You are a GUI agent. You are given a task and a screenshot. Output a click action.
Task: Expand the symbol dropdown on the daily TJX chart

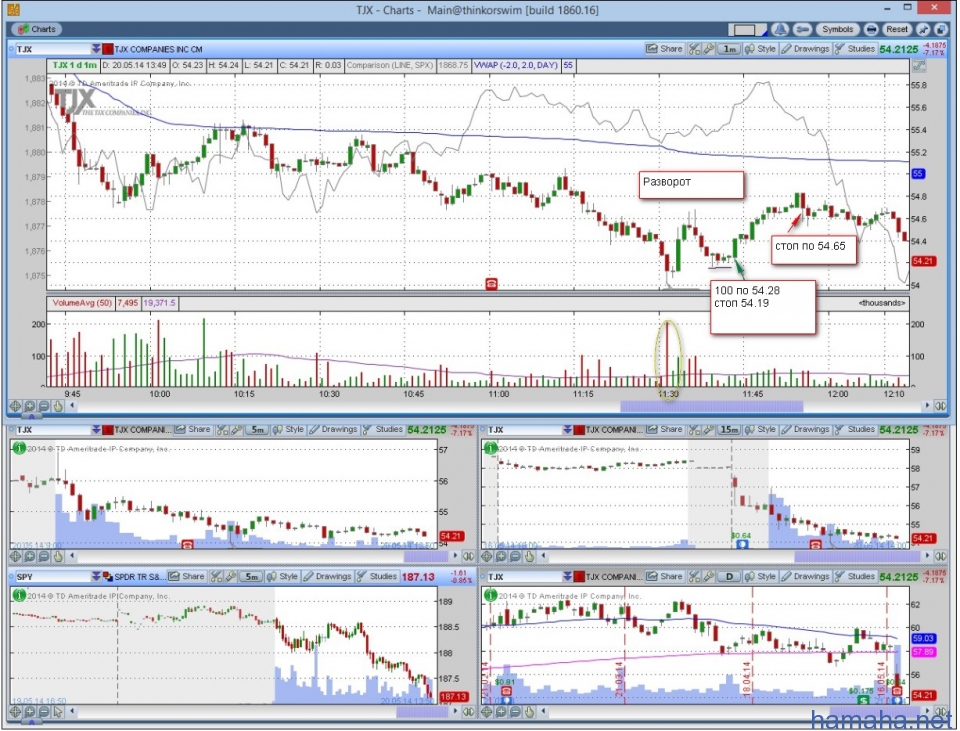(568, 577)
